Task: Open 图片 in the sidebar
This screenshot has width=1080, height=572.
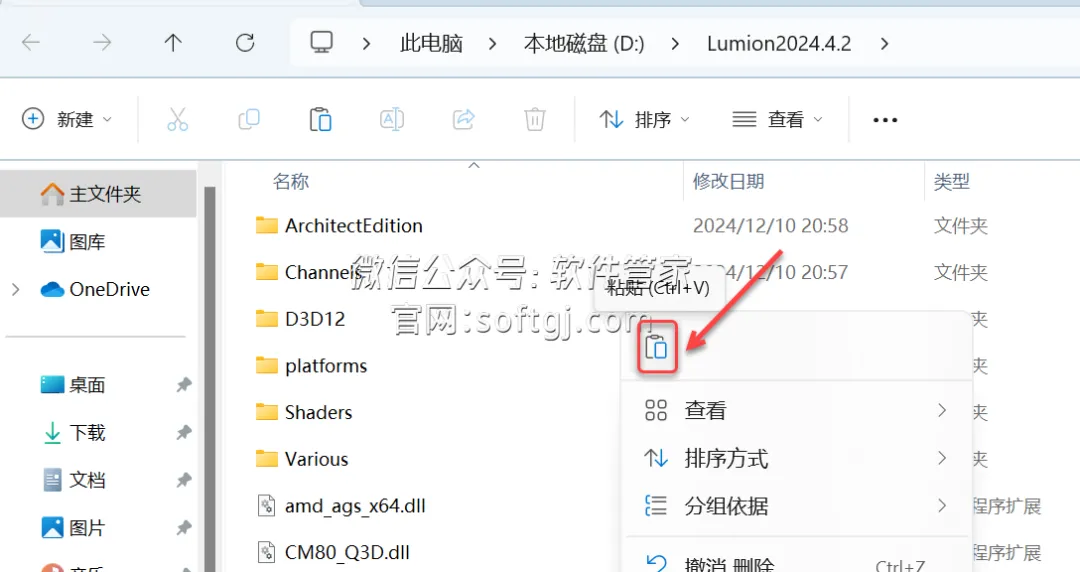Action: pyautogui.click(x=73, y=528)
